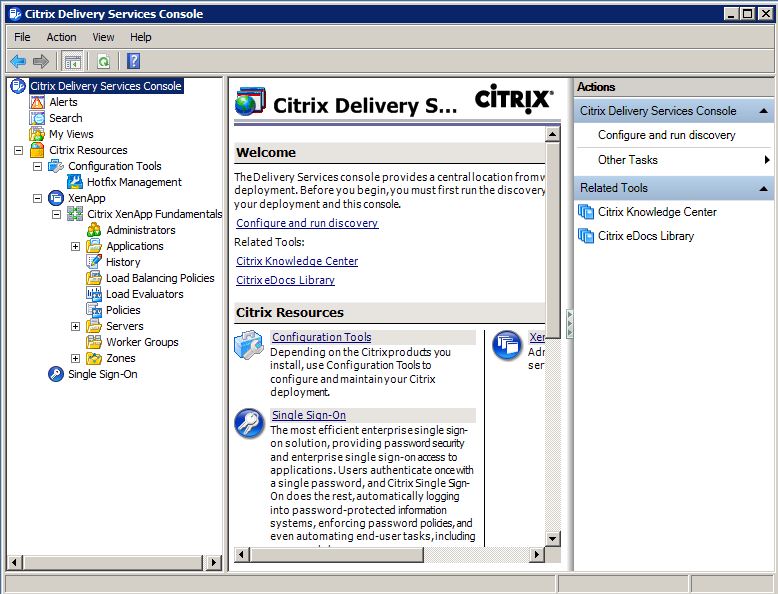Collapse the XenApp tree node
The image size is (778, 594).
[38, 198]
